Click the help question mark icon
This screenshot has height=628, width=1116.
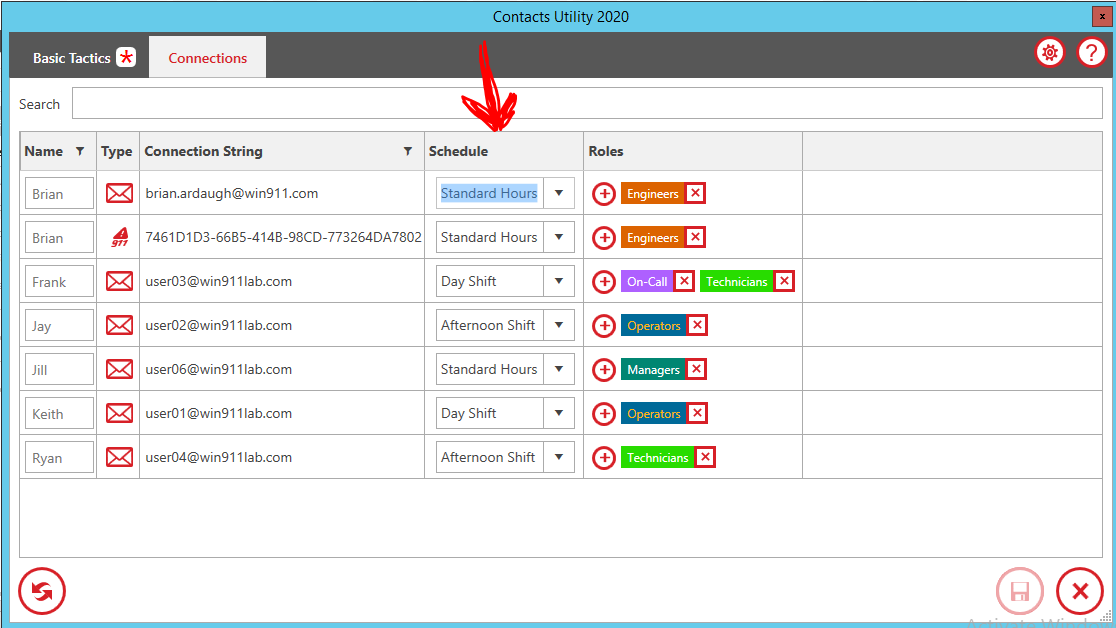click(x=1091, y=53)
